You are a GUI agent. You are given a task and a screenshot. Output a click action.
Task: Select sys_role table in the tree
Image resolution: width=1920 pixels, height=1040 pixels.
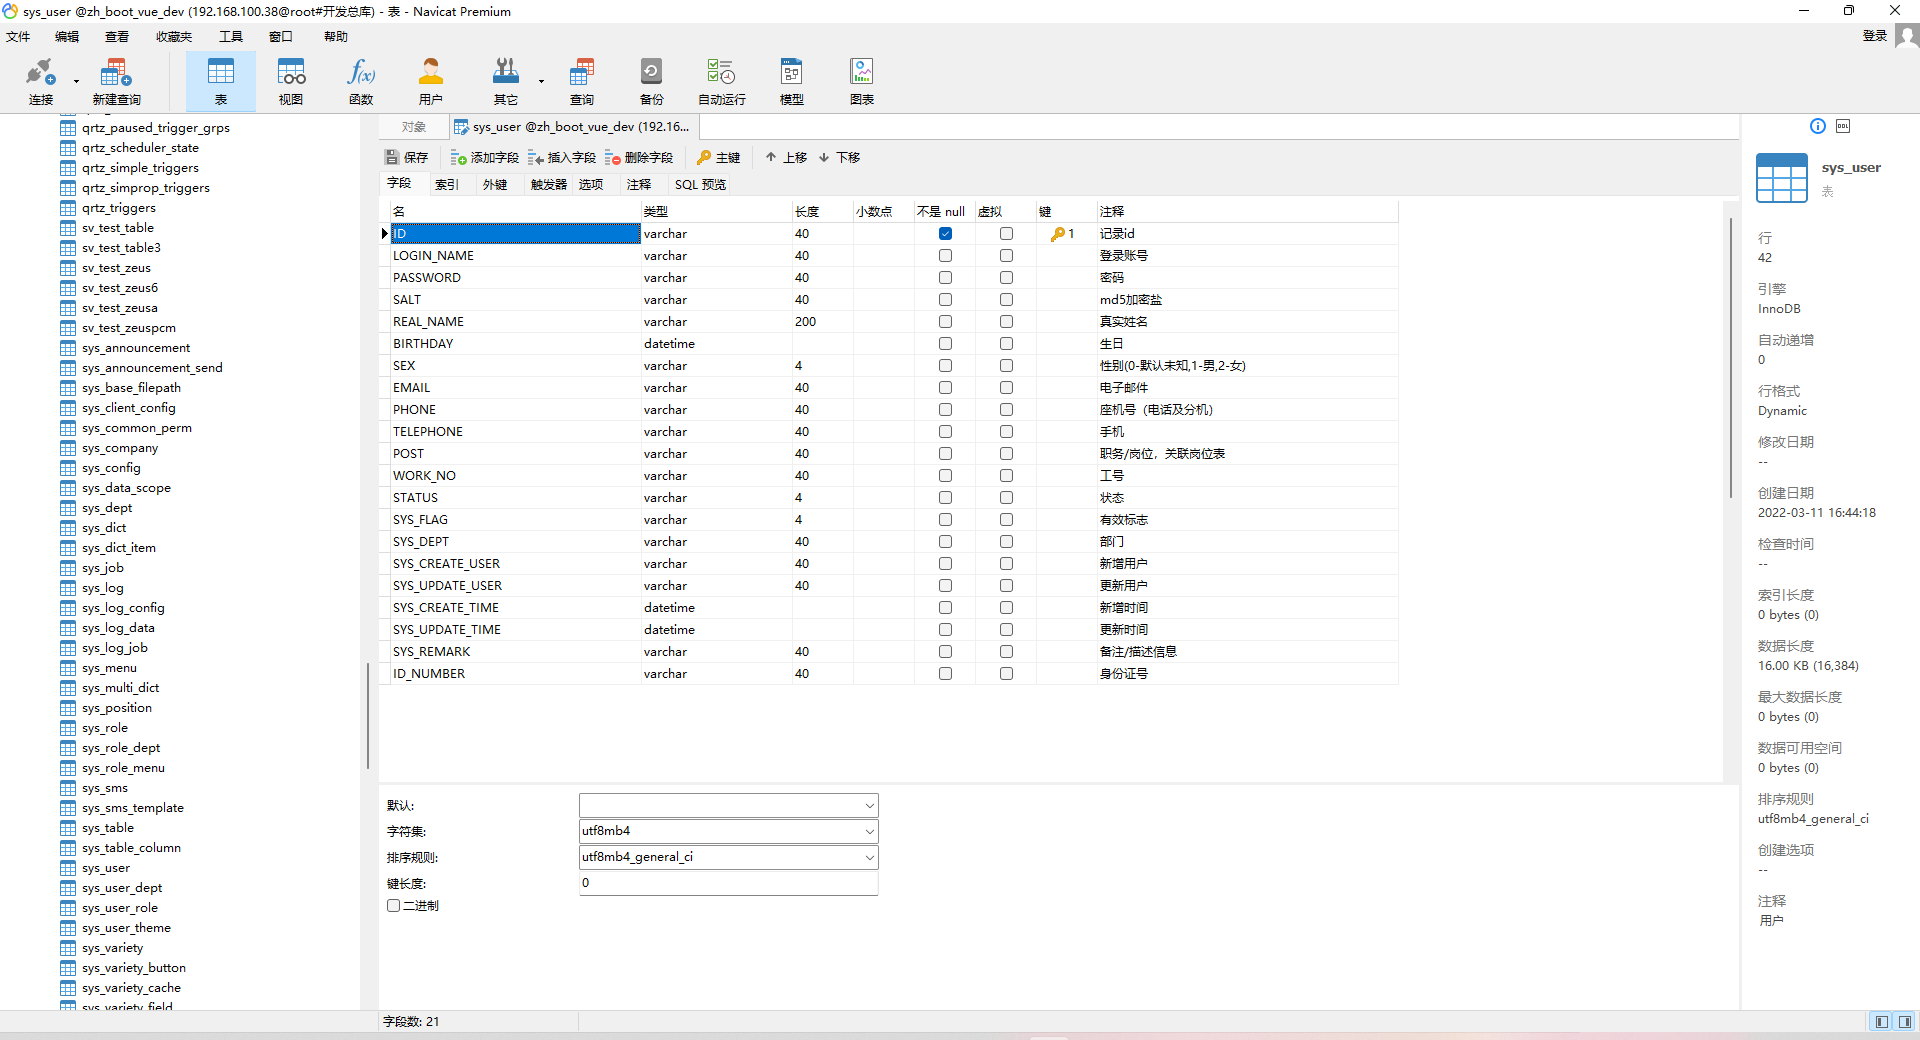point(105,728)
